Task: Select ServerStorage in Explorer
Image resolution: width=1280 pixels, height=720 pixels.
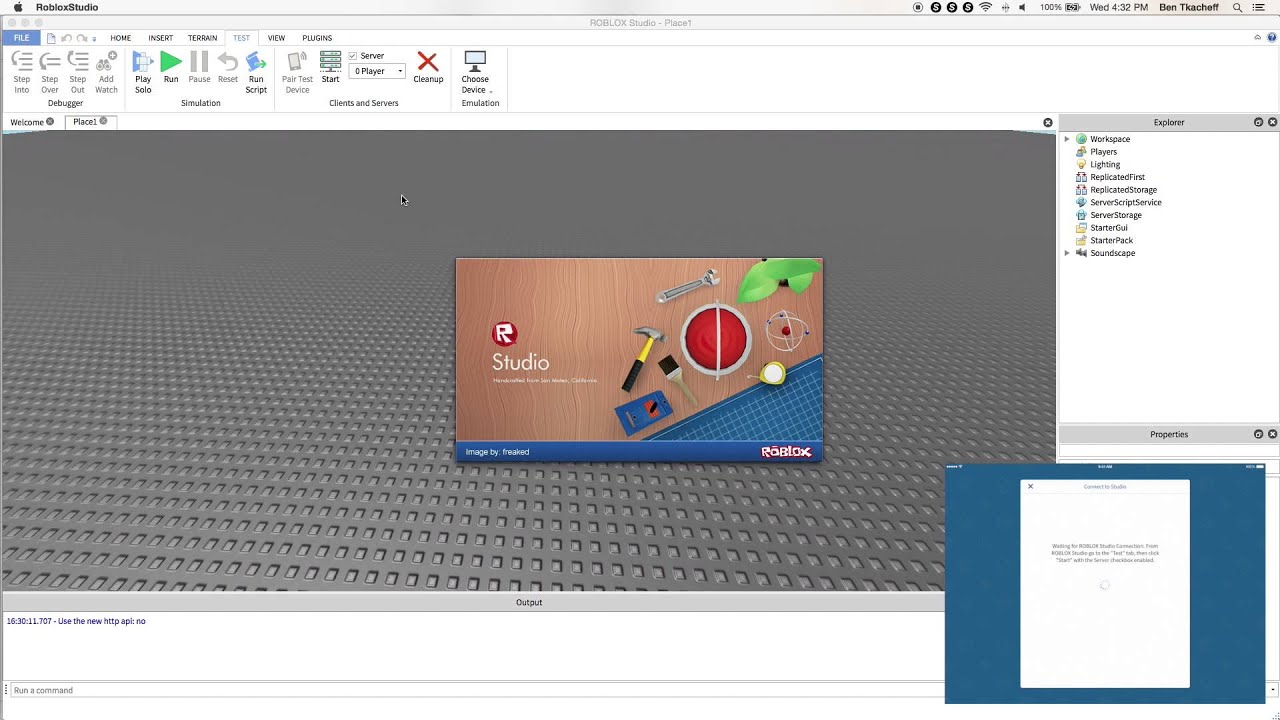Action: [1115, 215]
